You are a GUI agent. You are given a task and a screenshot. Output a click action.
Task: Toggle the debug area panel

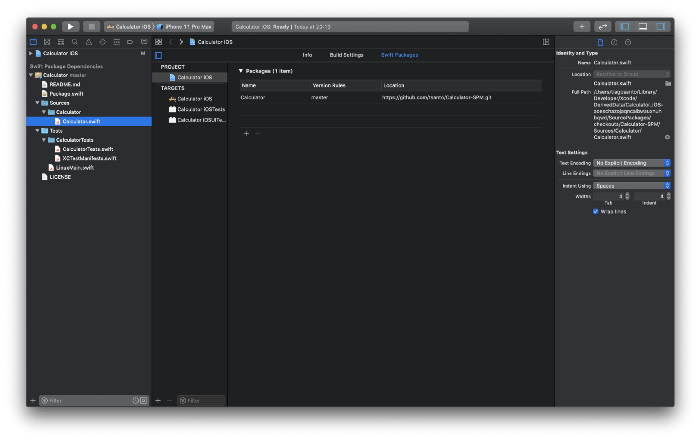643,26
